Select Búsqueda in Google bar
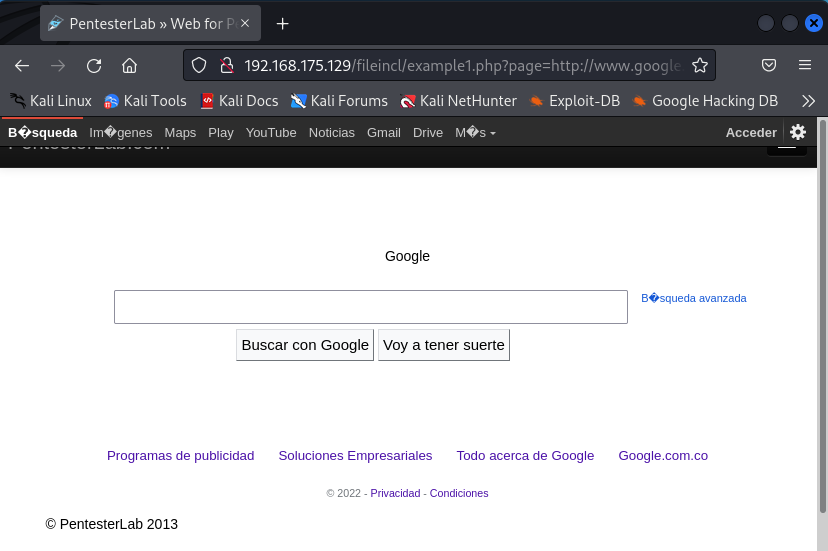 coord(43,133)
